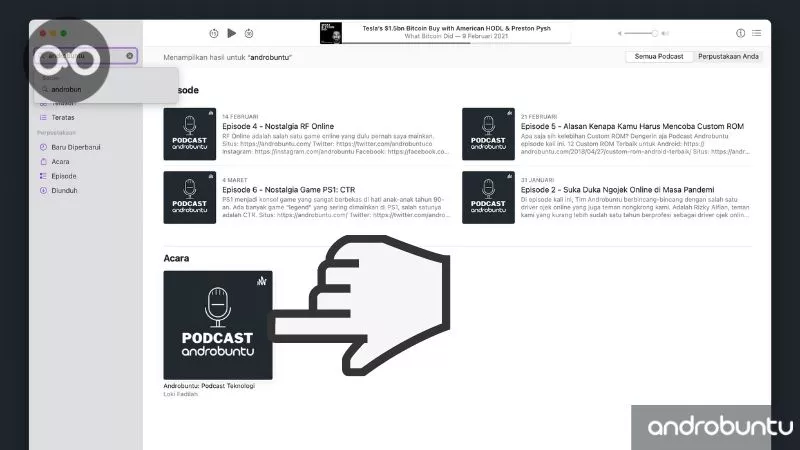Open Baru Diperbarui in the sidebar
The image size is (800, 450).
coord(76,147)
